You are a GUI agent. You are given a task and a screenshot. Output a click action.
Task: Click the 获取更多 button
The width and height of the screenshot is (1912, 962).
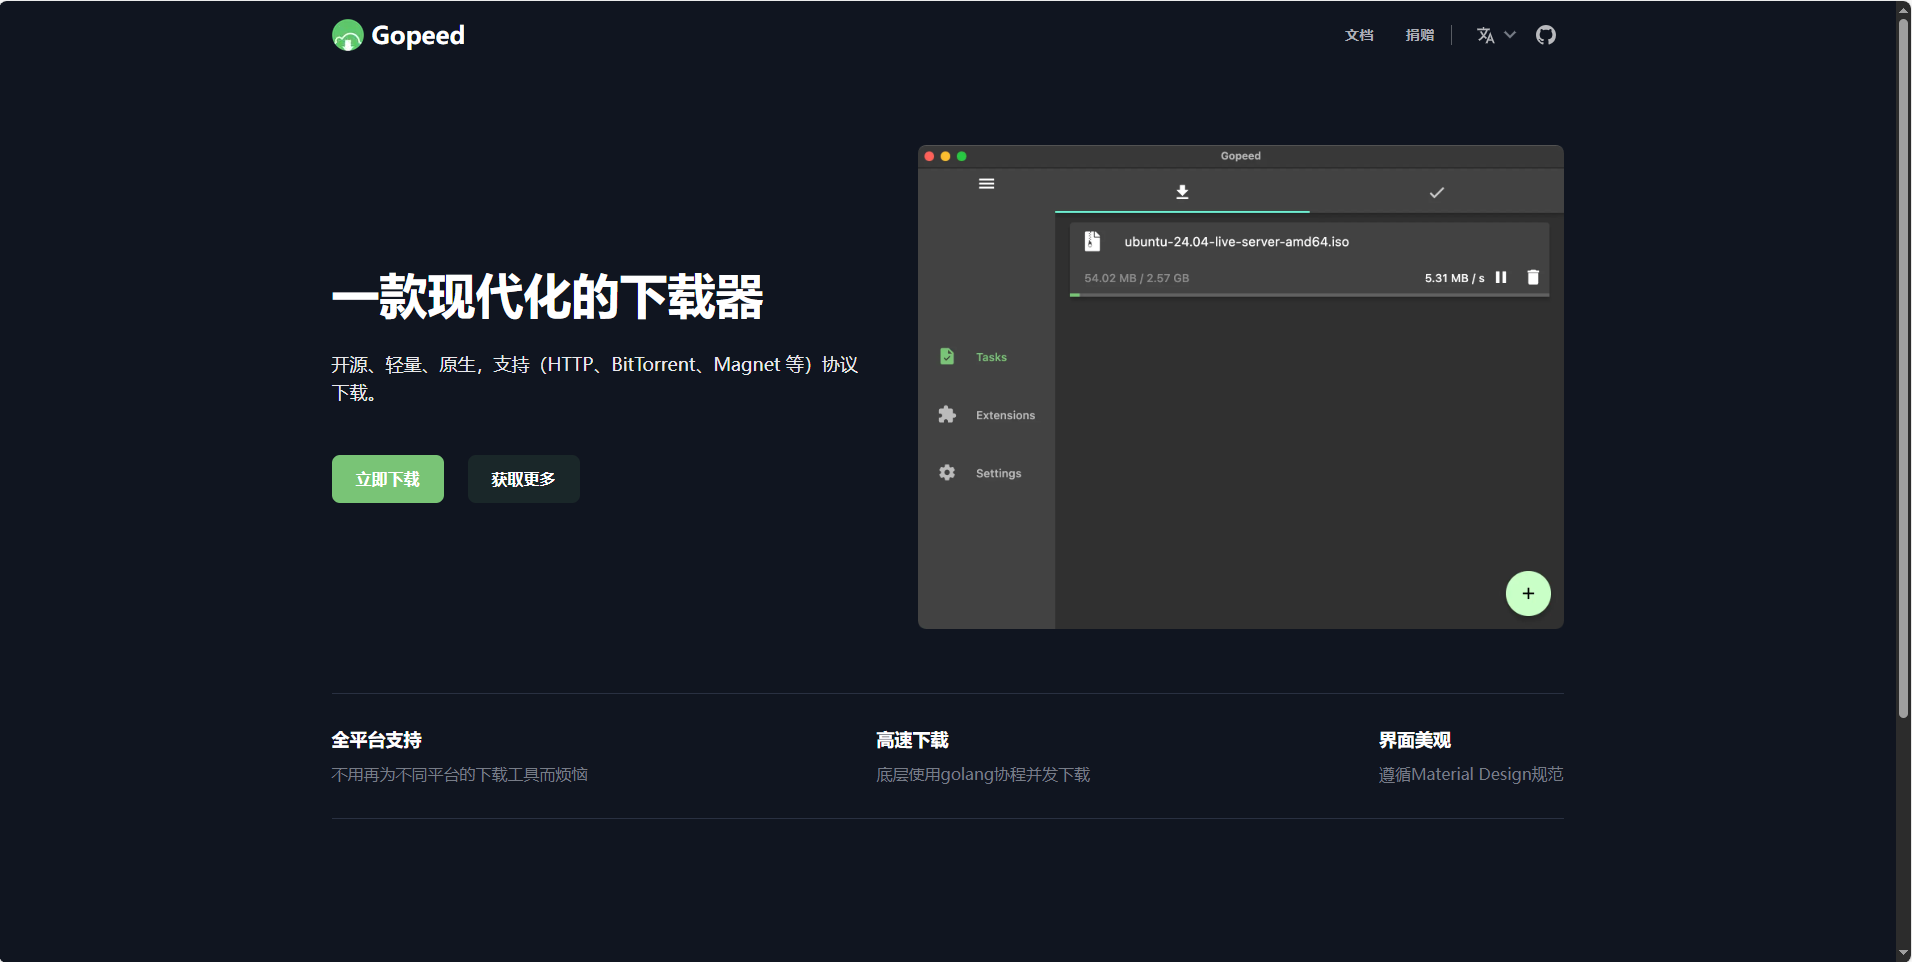[x=523, y=479]
